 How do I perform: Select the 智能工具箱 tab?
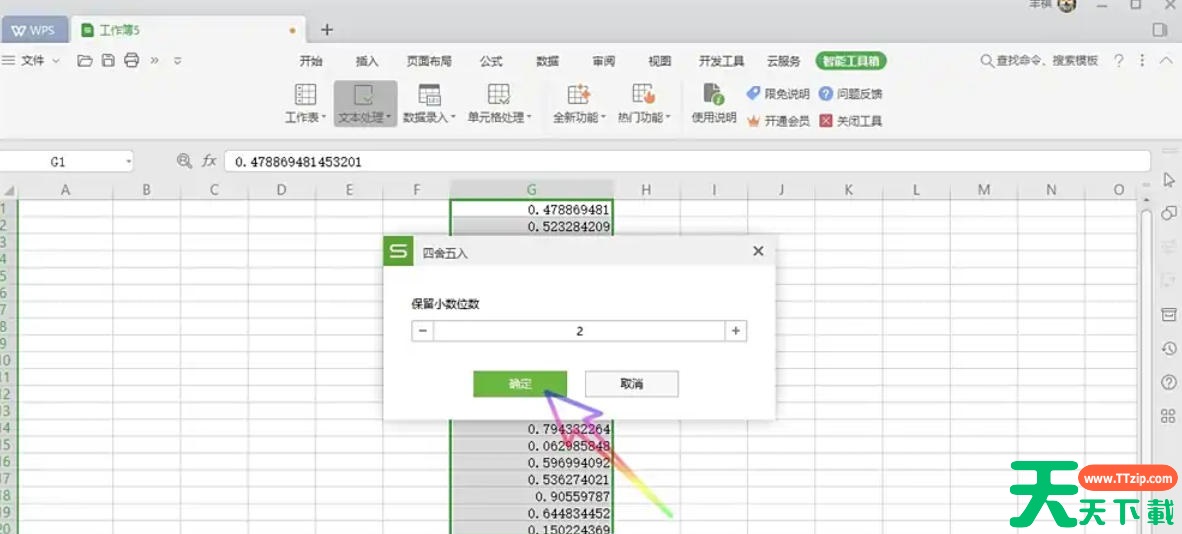(851, 61)
